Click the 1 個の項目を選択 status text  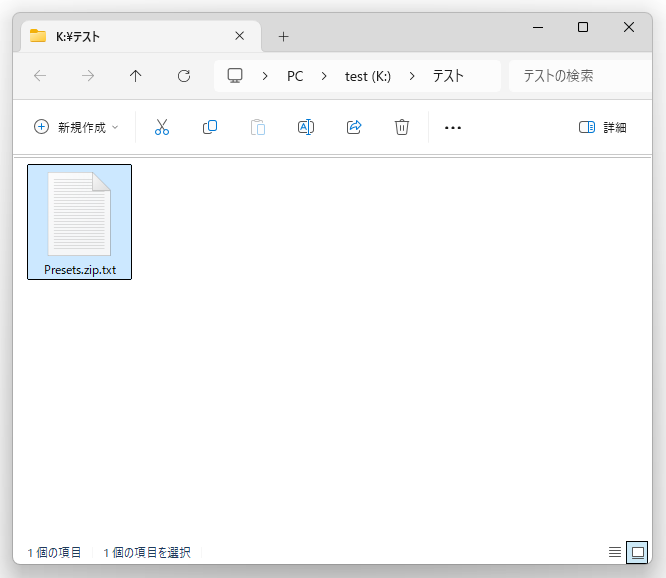(x=147, y=553)
